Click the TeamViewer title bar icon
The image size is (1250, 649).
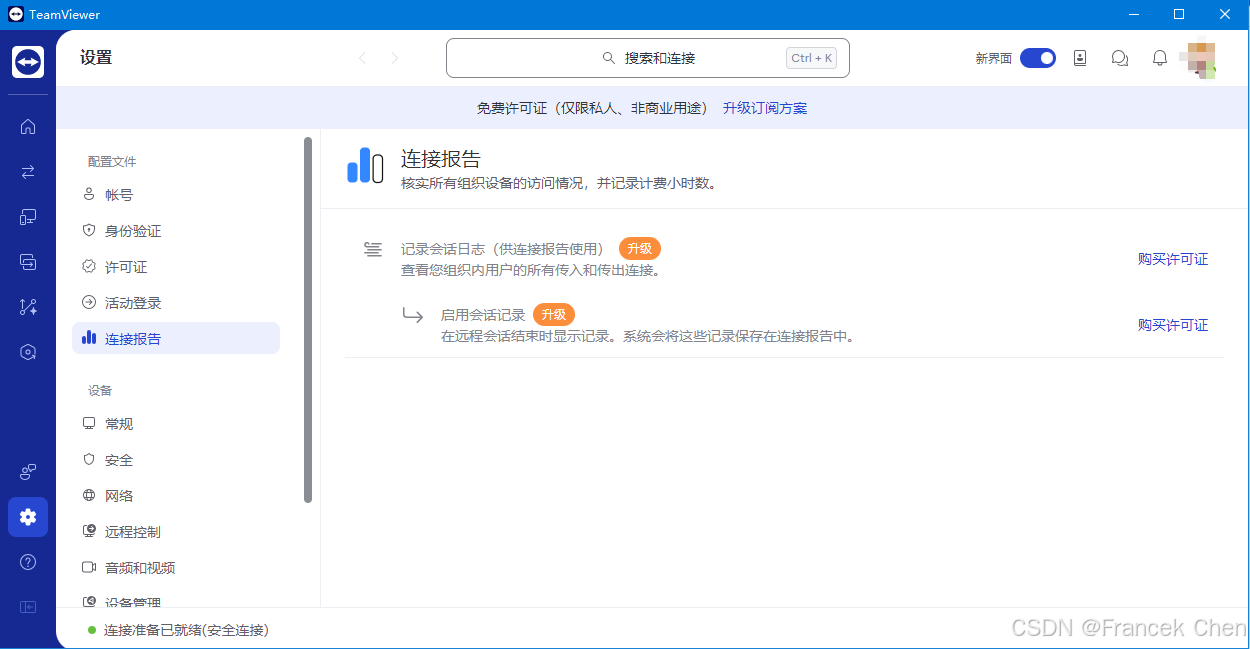pos(15,15)
